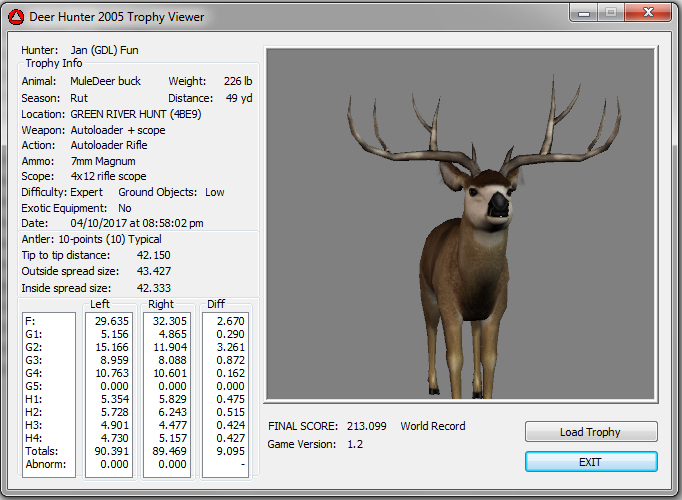Click the FINAL SCORE value 213.099
The width and height of the screenshot is (682, 500).
[x=366, y=426]
